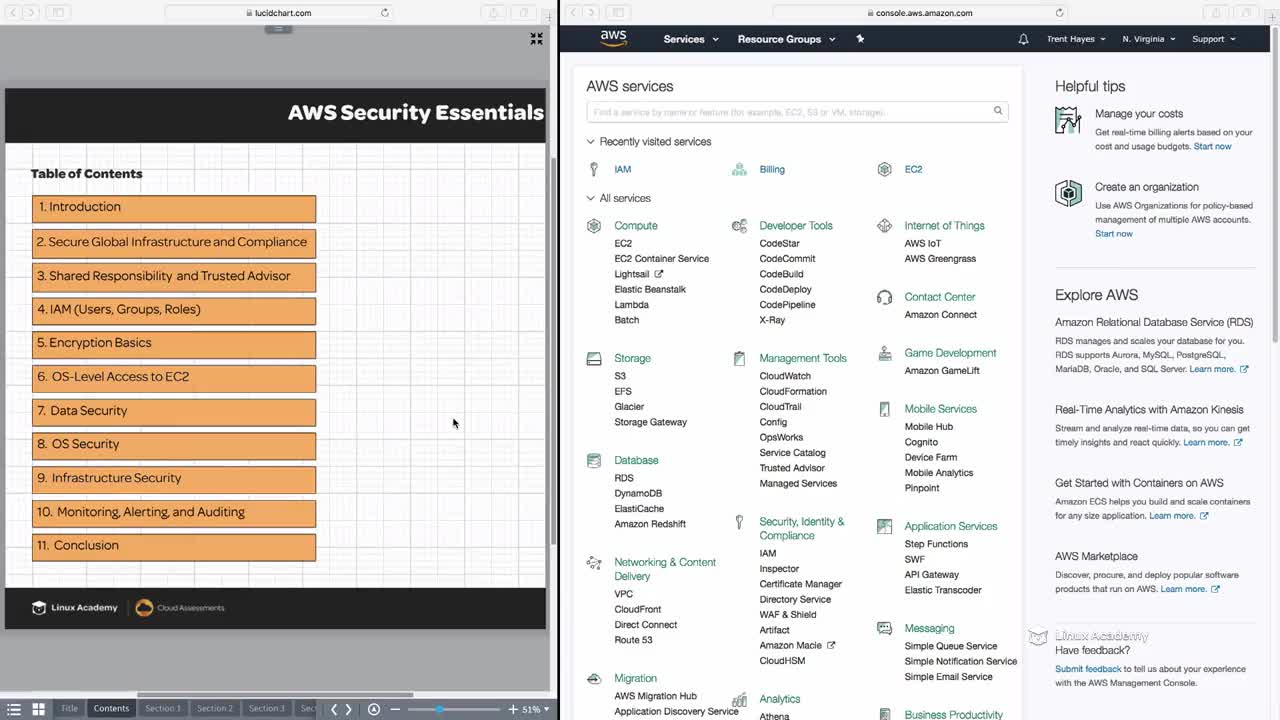Select the Contents page tab
Image resolution: width=1280 pixels, height=720 pixels.
tap(111, 709)
